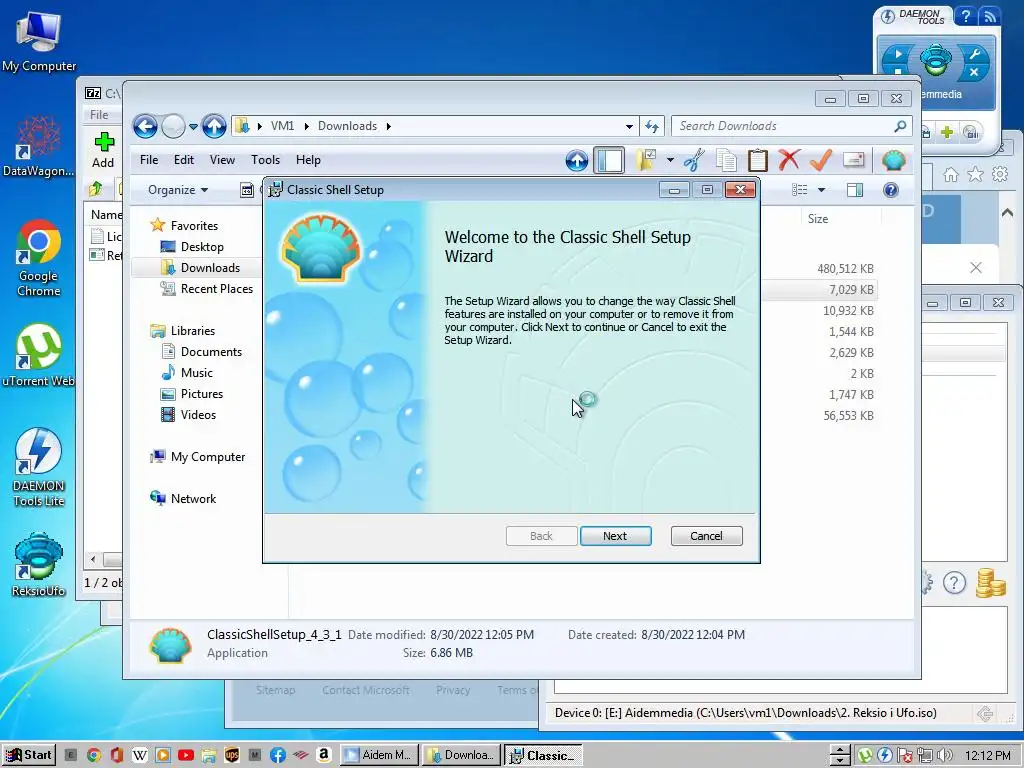Expand the view options dropdown arrow
This screenshot has height=768, width=1024.
[x=822, y=190]
